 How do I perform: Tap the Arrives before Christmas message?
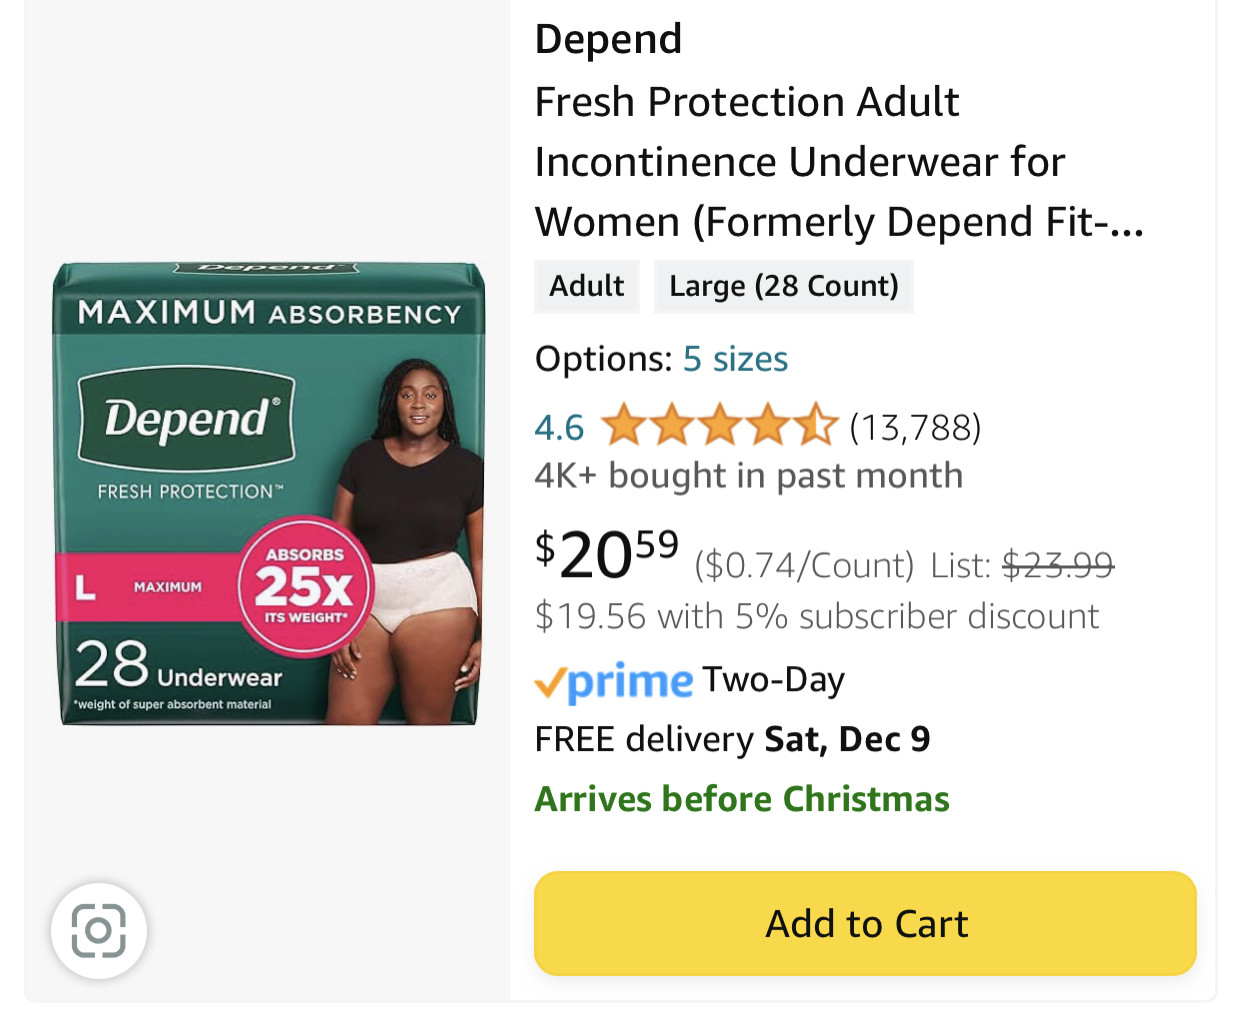(742, 800)
